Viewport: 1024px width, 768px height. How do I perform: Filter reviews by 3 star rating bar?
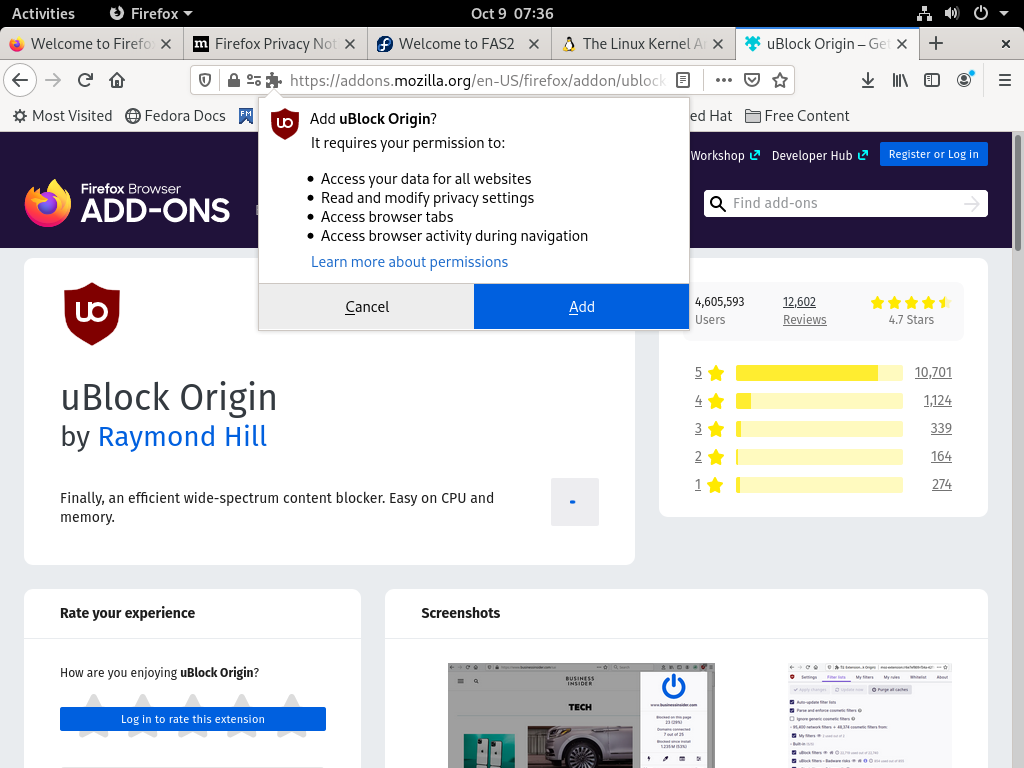(819, 429)
